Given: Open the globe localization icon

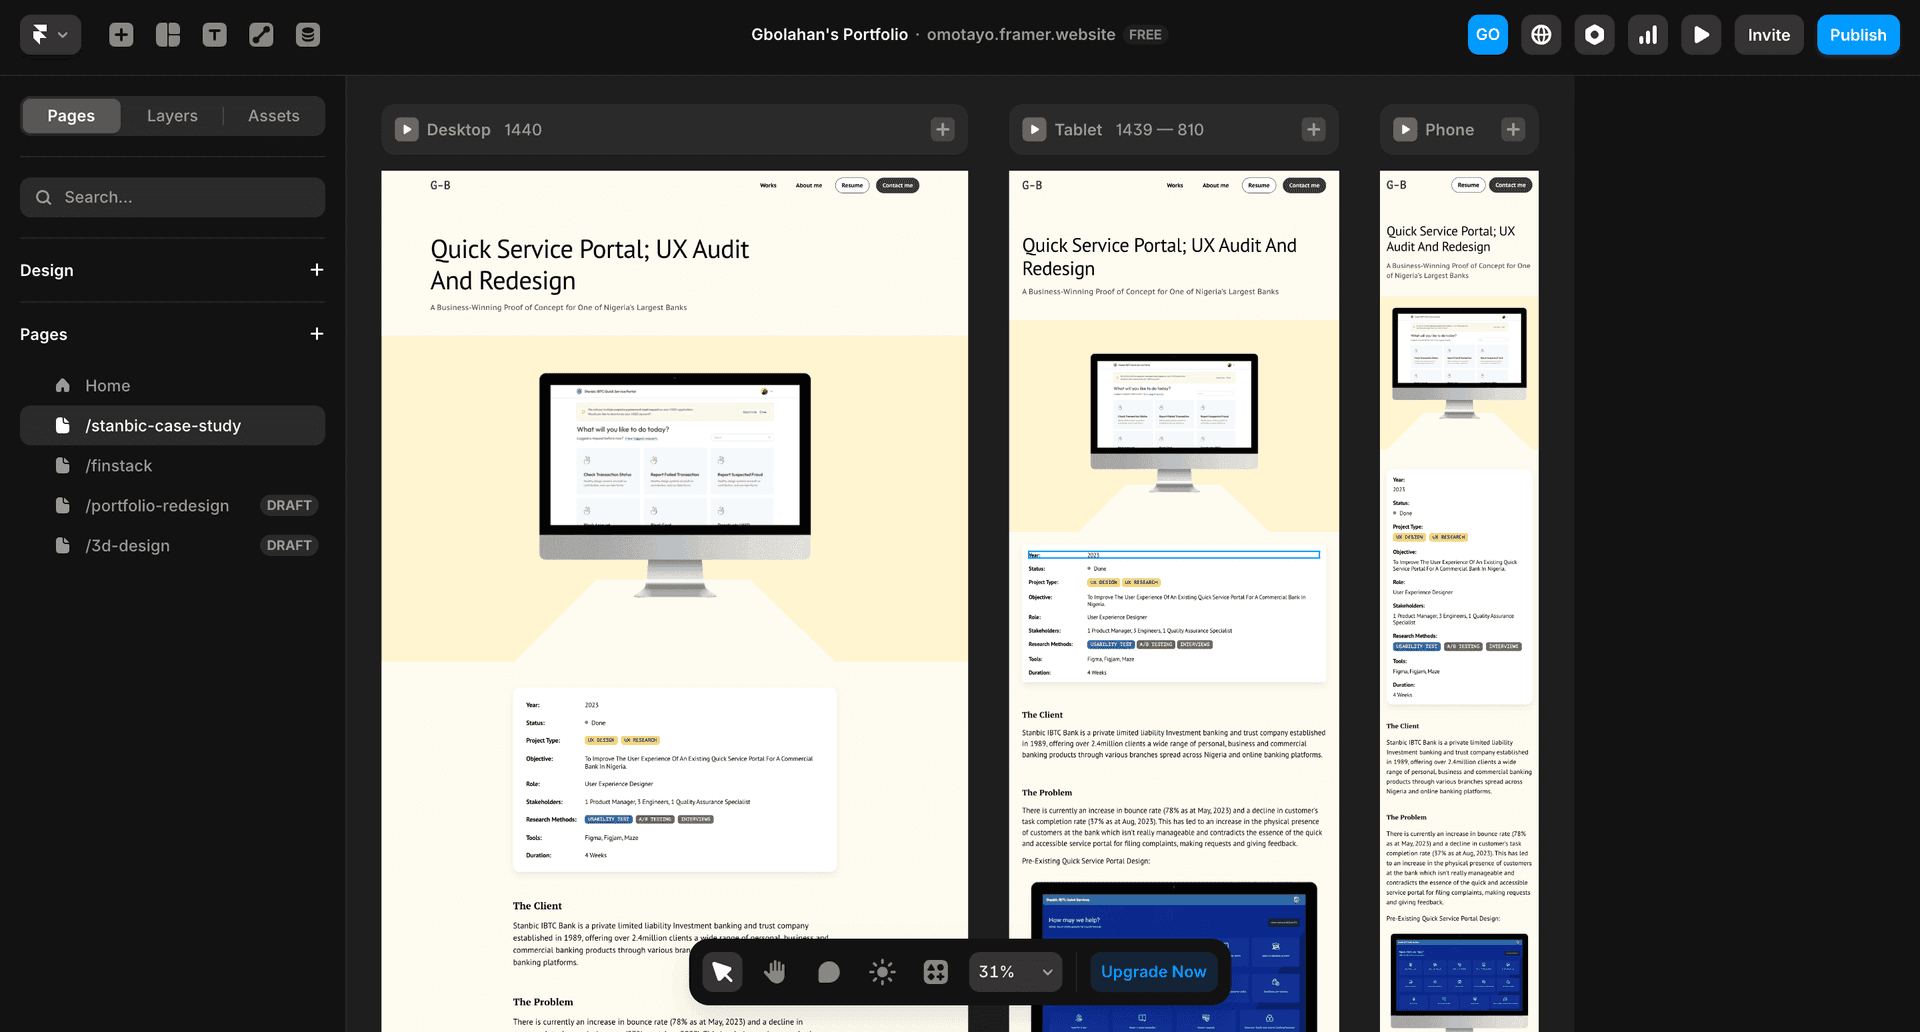Looking at the screenshot, I should (1541, 35).
